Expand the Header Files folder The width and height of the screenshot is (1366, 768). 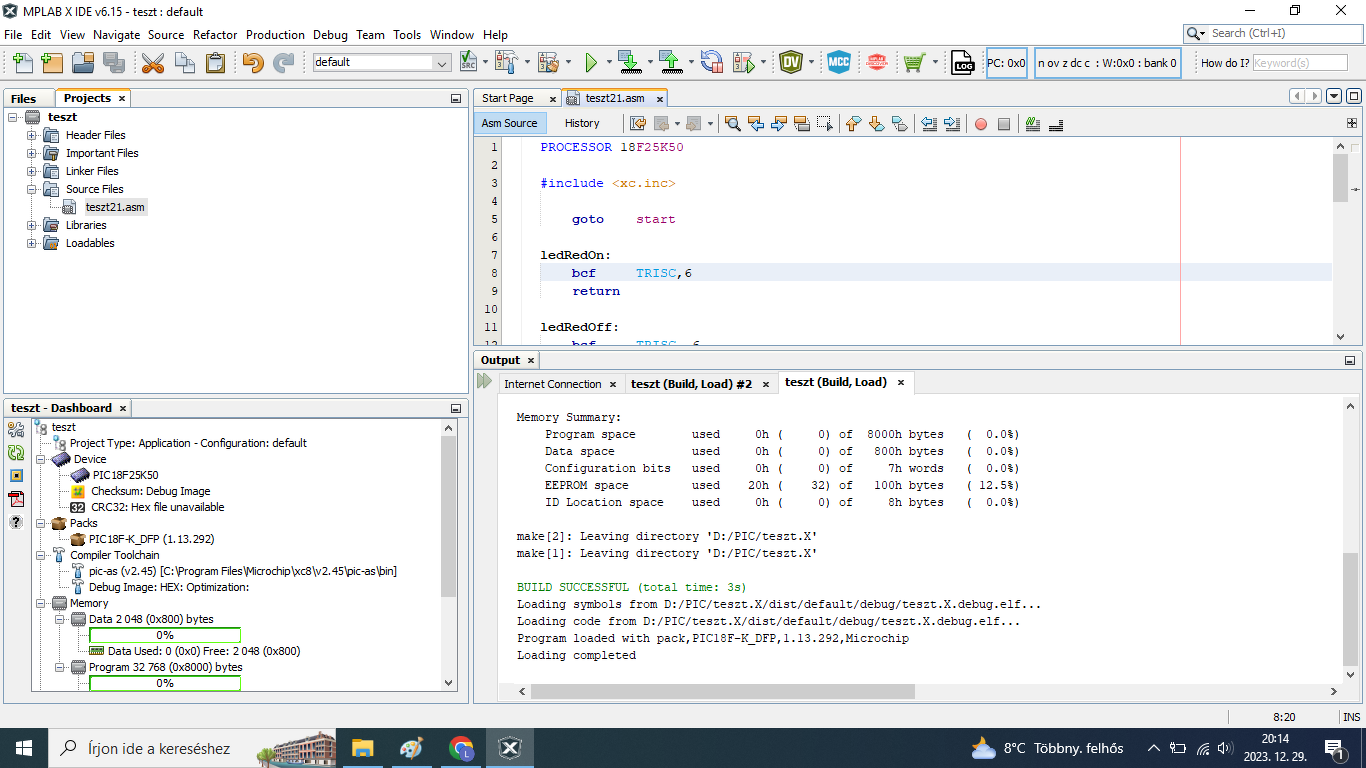click(x=32, y=135)
